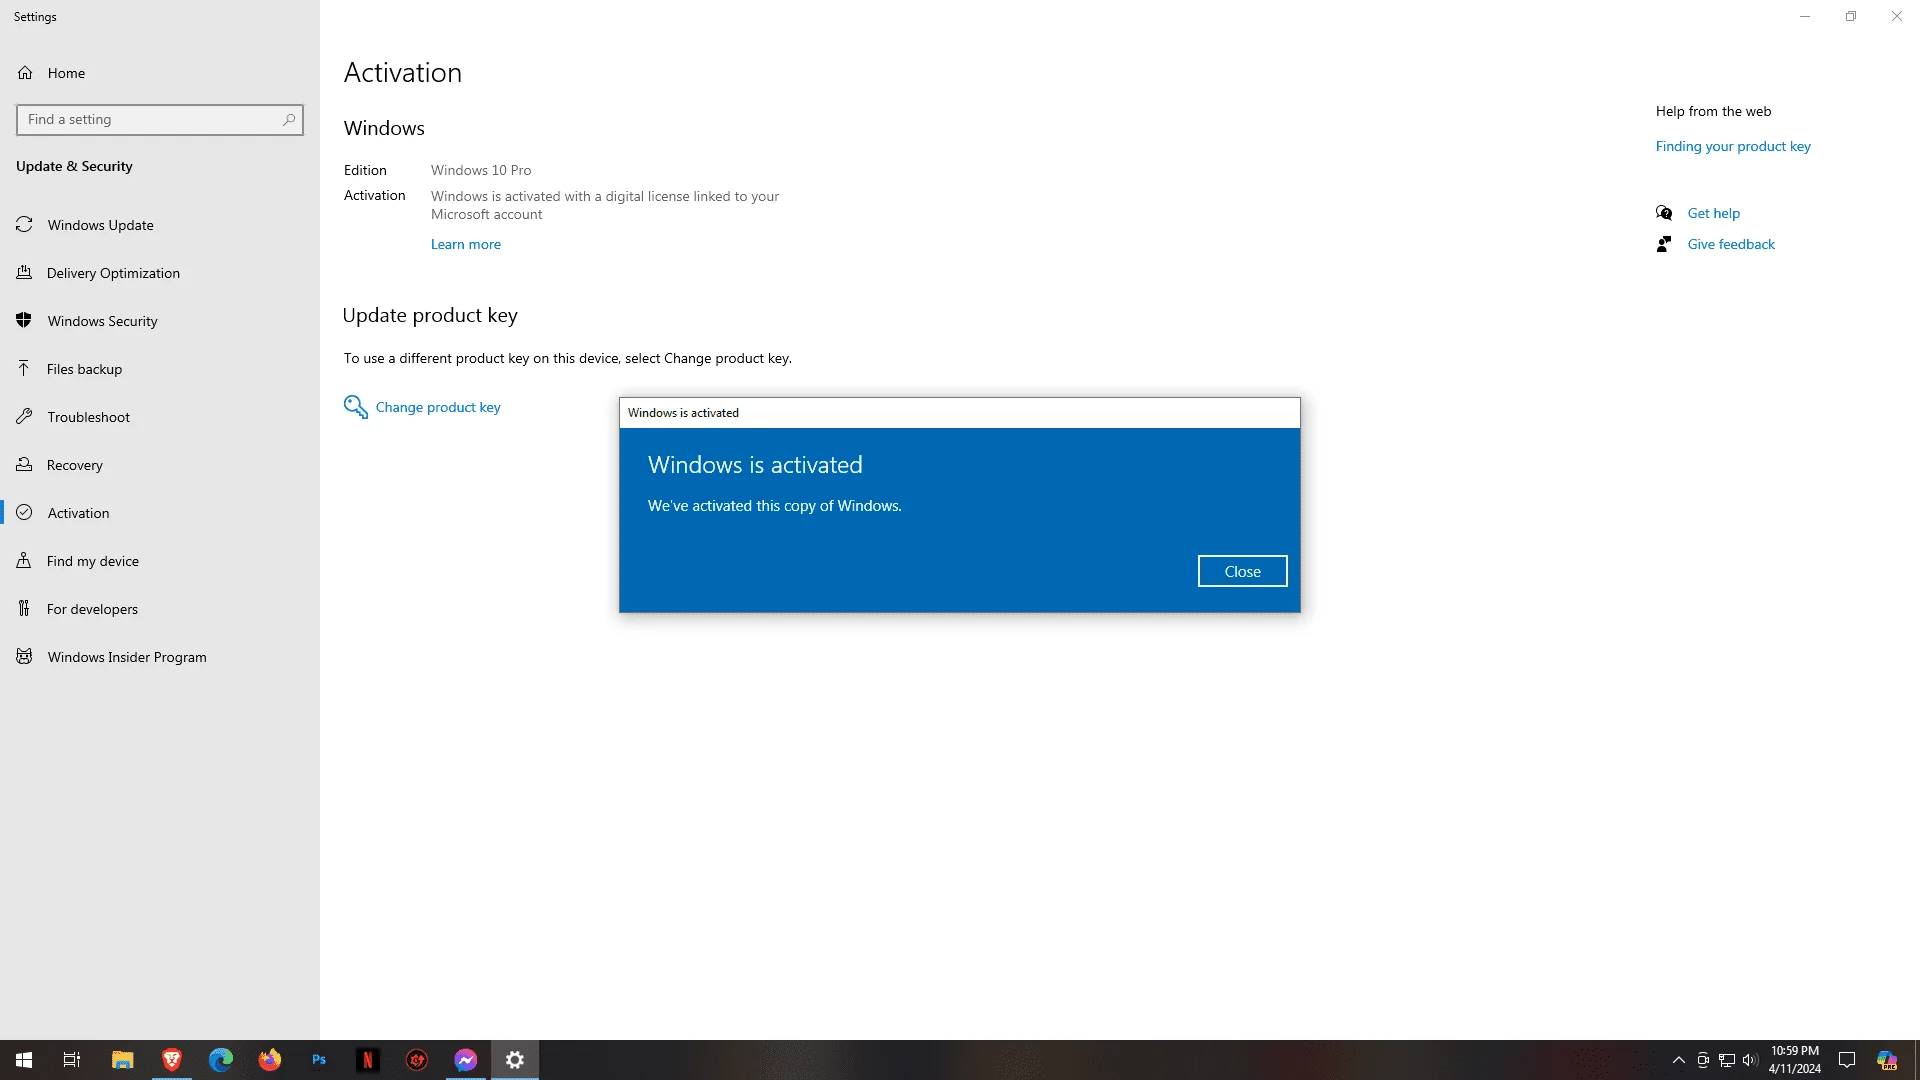Click the 'Help from the web' heading
This screenshot has height=1080, width=1920.
click(1713, 111)
